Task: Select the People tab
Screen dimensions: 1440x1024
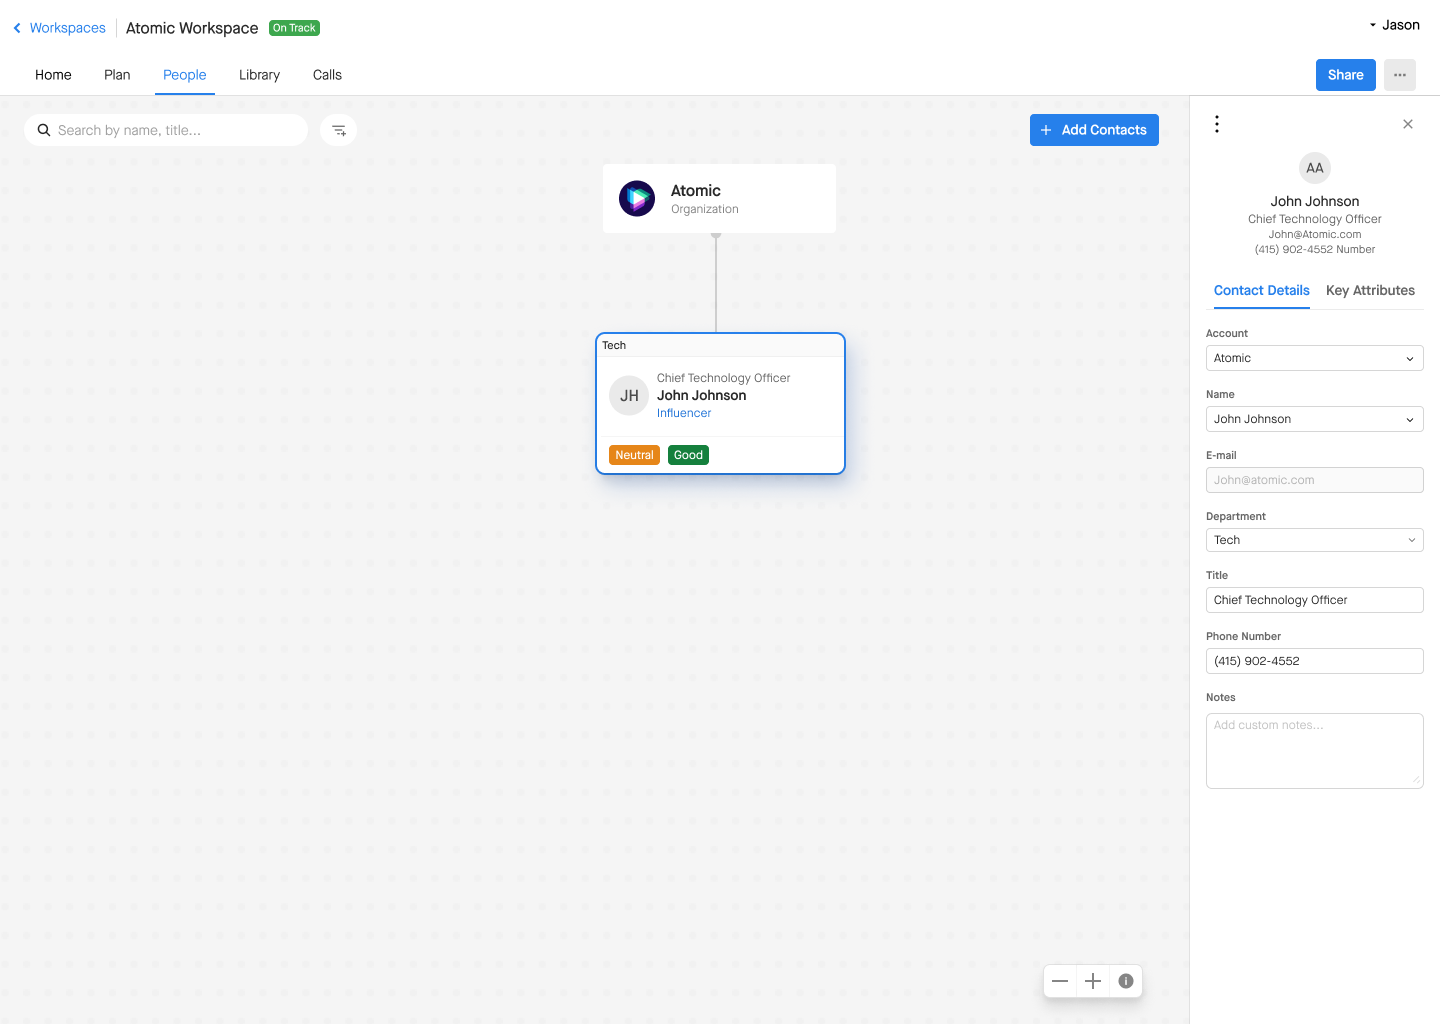Action: tap(185, 75)
